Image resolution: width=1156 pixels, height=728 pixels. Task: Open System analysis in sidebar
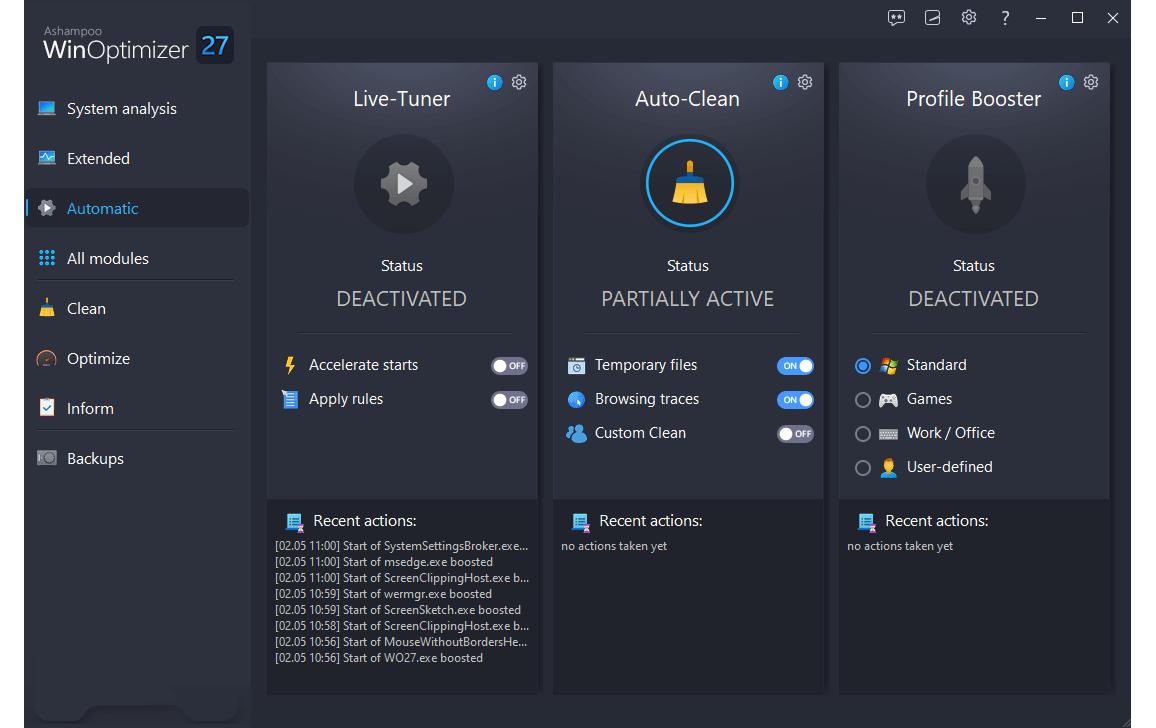tap(121, 109)
